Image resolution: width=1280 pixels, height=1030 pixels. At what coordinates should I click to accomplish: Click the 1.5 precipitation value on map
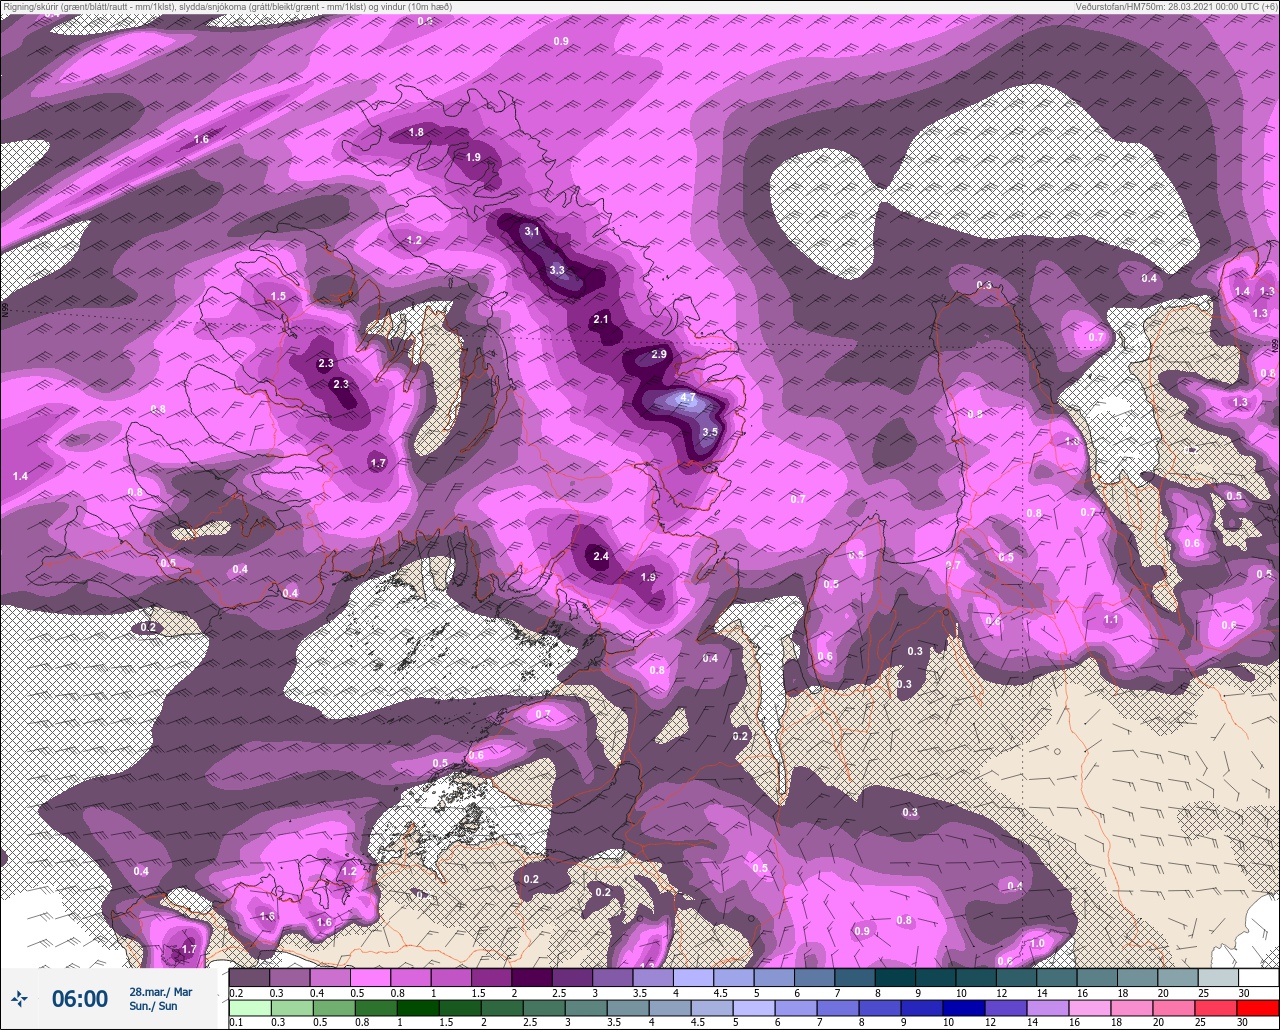[x=278, y=296]
